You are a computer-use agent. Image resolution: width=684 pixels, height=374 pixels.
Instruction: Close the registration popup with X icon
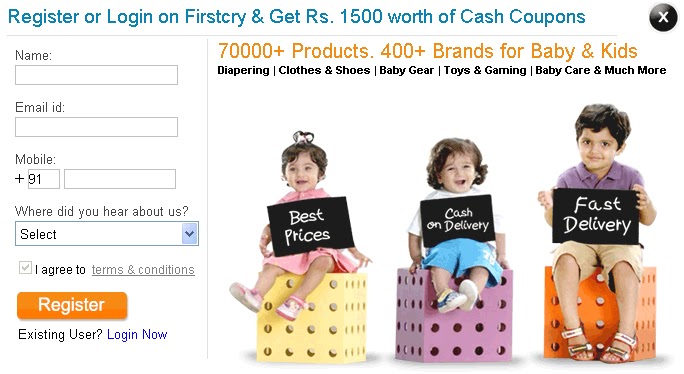tap(663, 17)
